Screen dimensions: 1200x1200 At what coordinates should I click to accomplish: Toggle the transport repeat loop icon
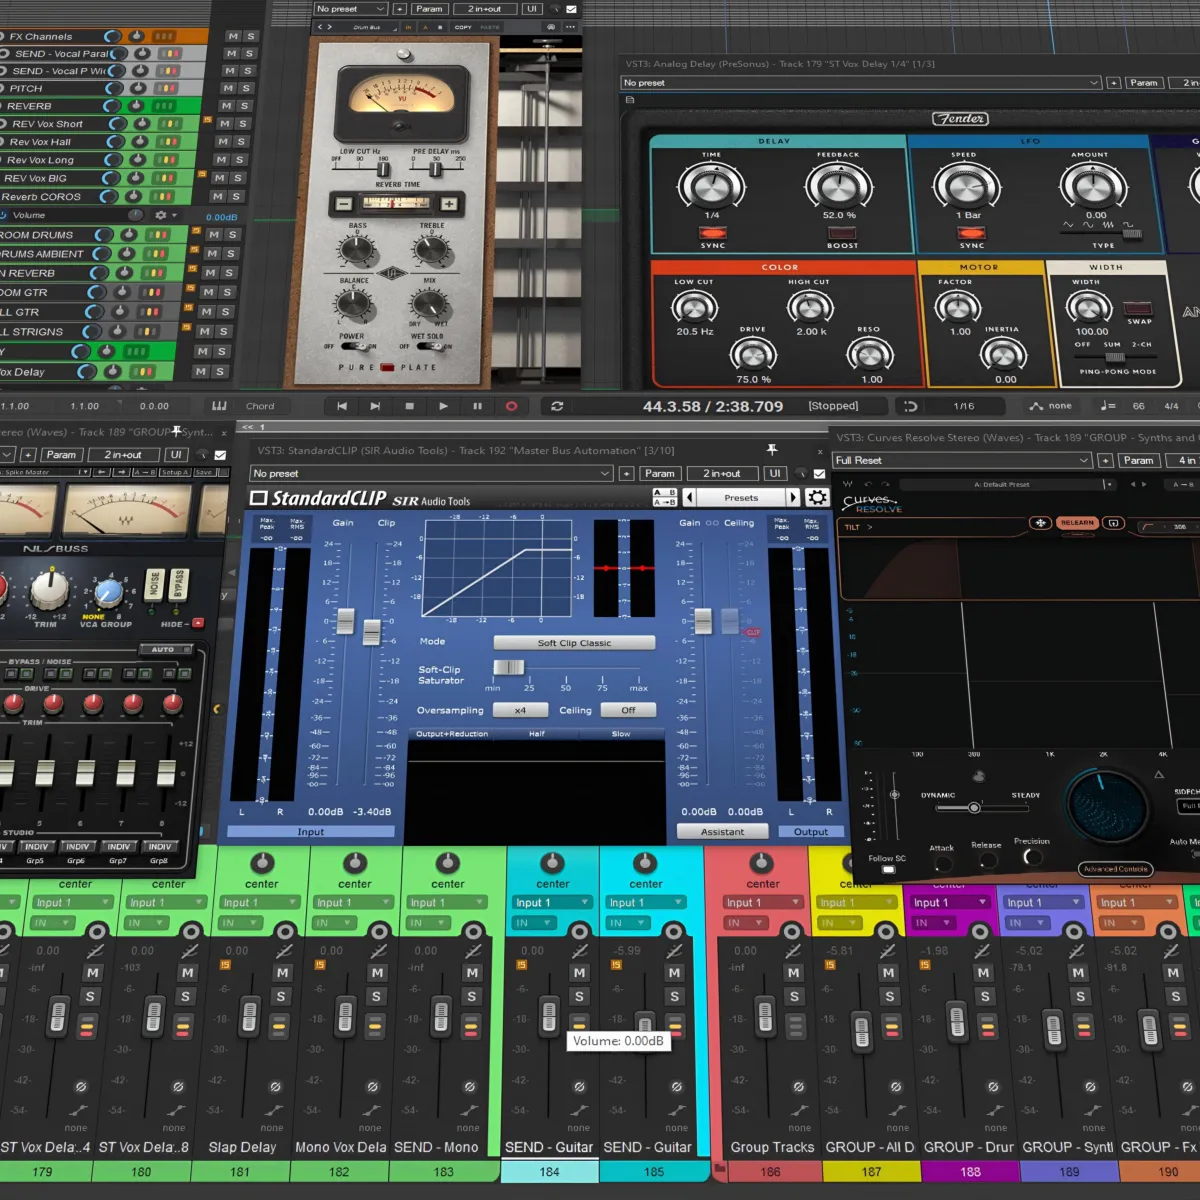pyautogui.click(x=557, y=406)
